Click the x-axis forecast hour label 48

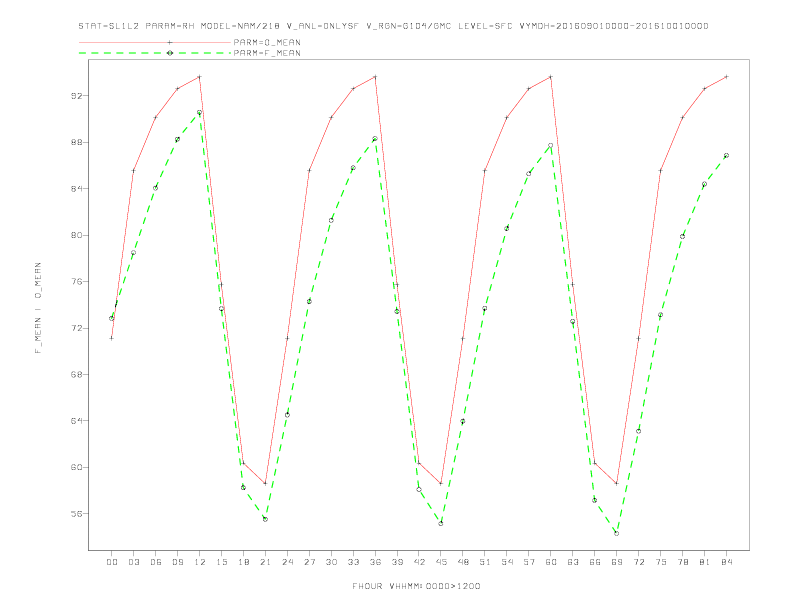click(463, 562)
